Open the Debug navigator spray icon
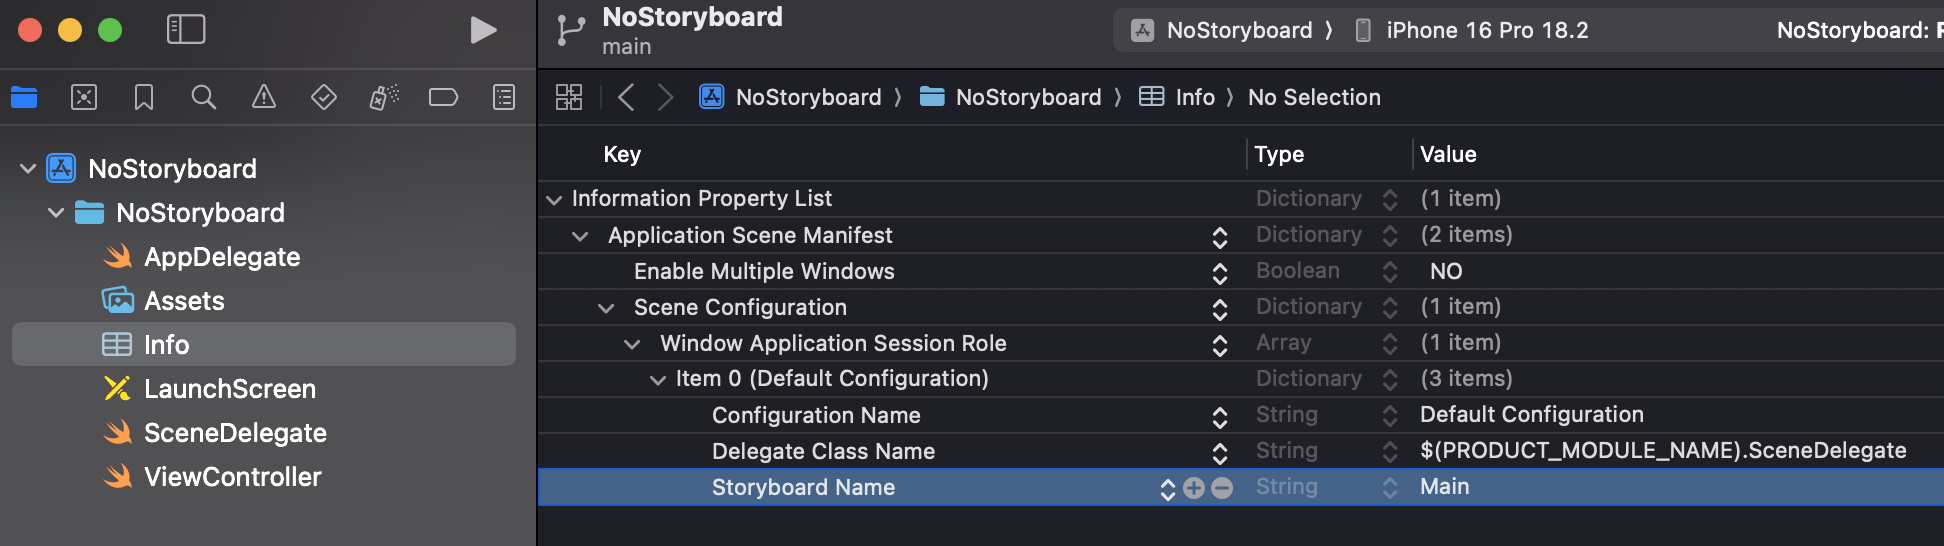Image resolution: width=1944 pixels, height=546 pixels. click(384, 97)
